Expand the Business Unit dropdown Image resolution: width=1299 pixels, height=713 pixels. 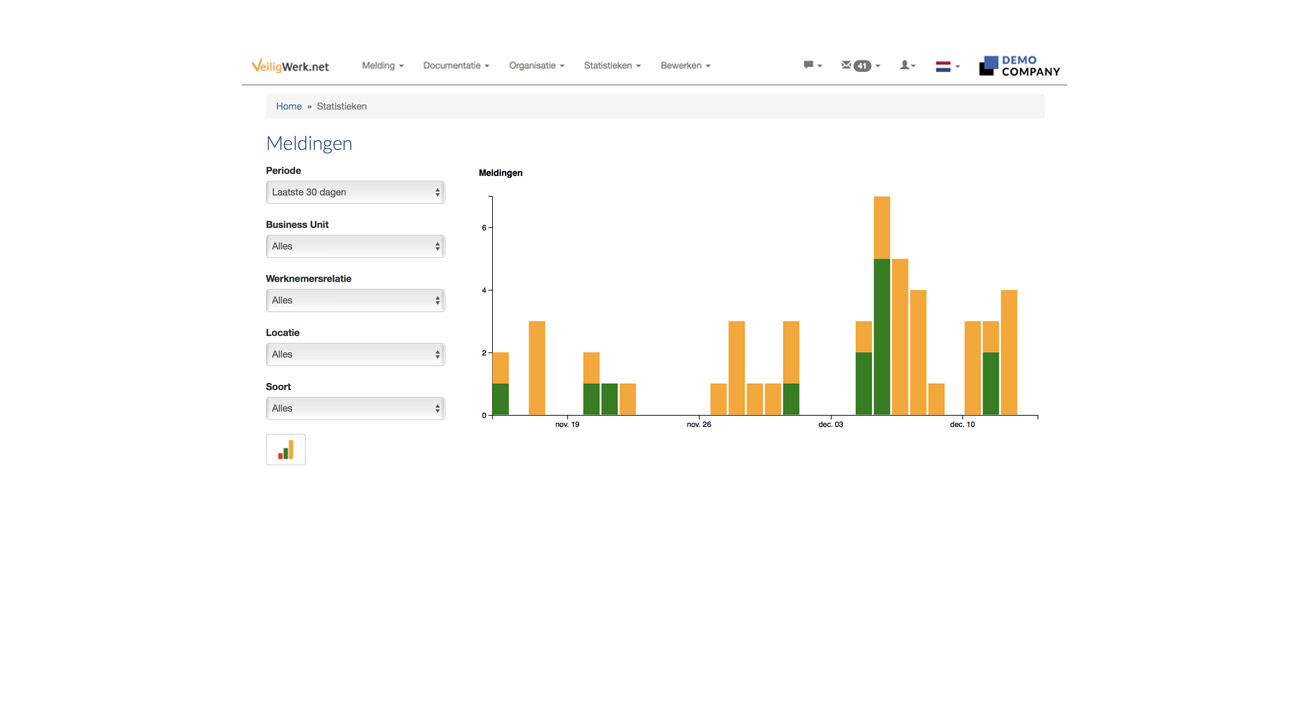click(355, 246)
